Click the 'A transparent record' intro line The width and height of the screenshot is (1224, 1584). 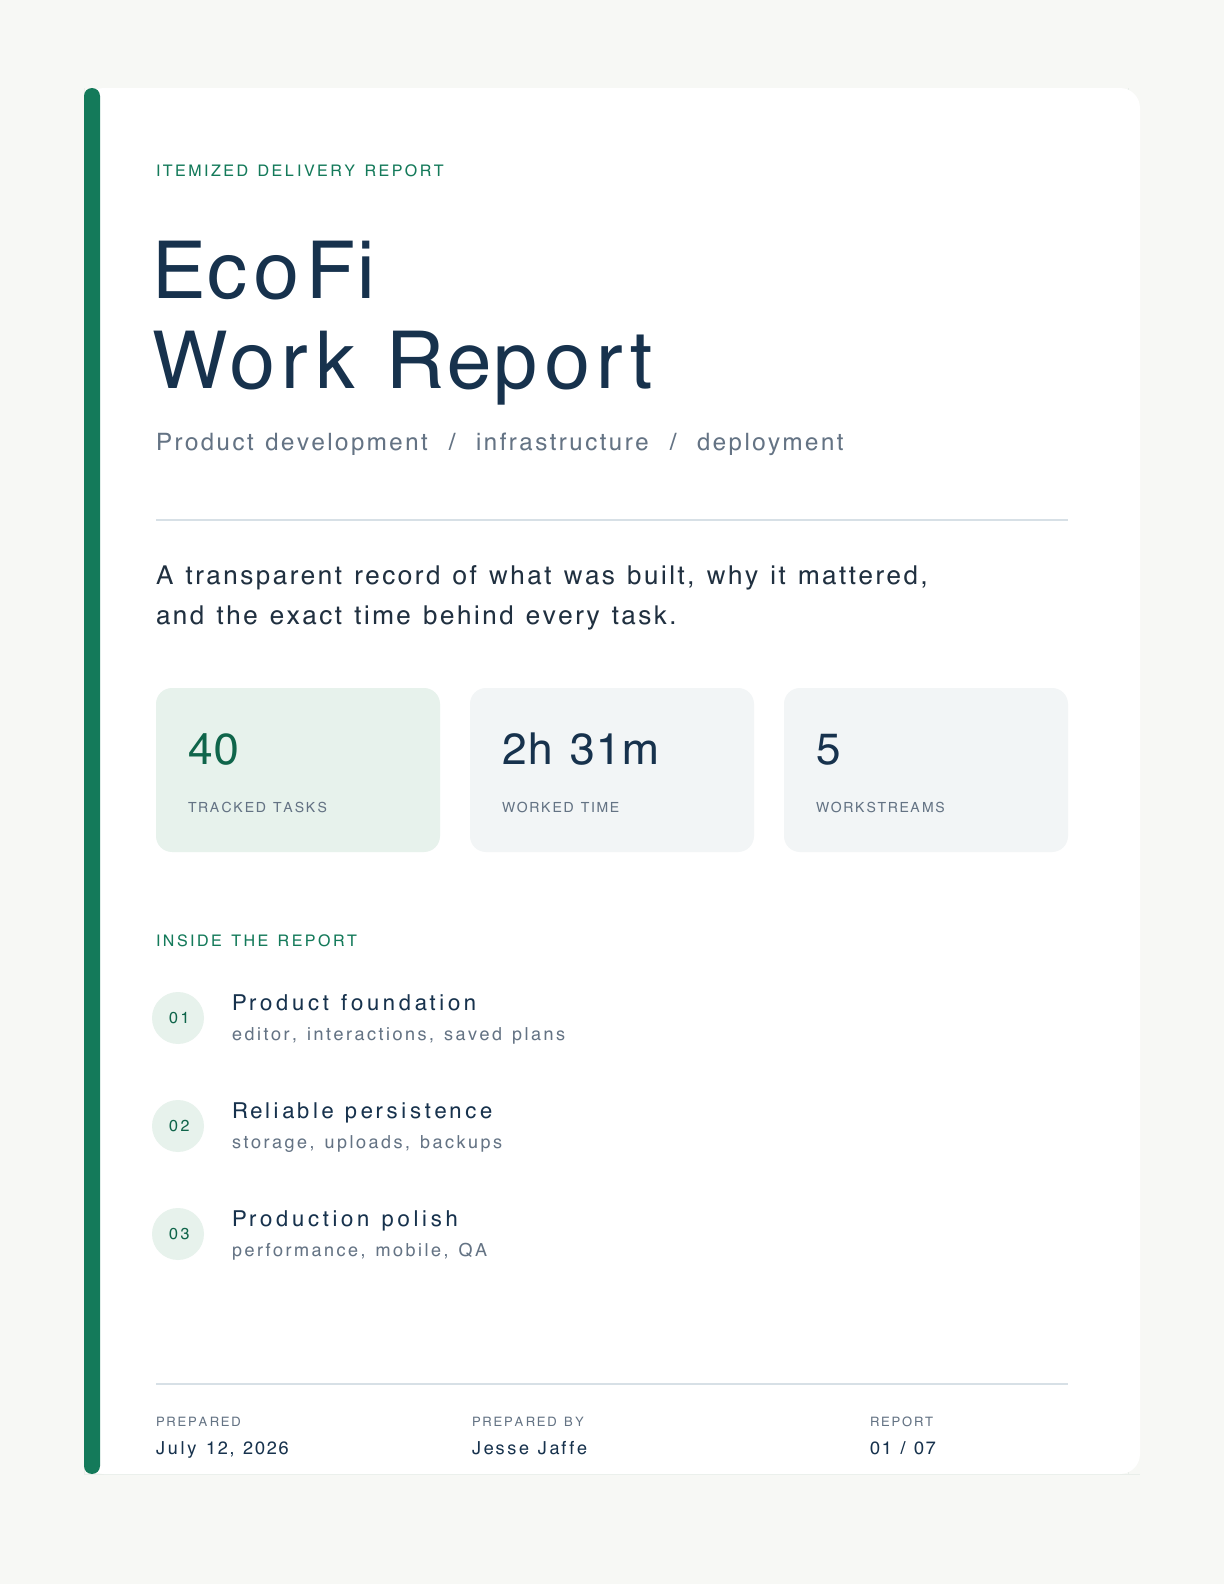pyautogui.click(x=542, y=576)
